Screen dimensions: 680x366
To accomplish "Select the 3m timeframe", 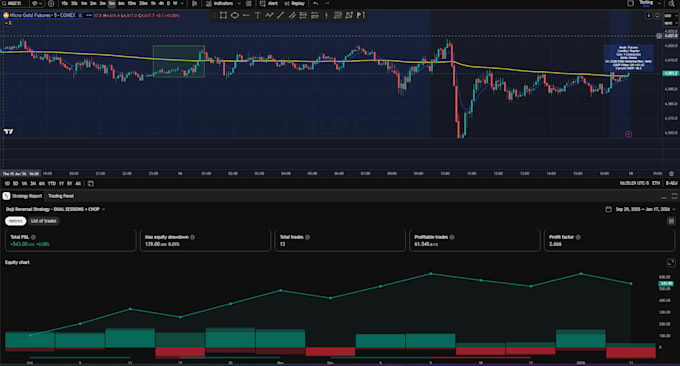I will [102, 3].
